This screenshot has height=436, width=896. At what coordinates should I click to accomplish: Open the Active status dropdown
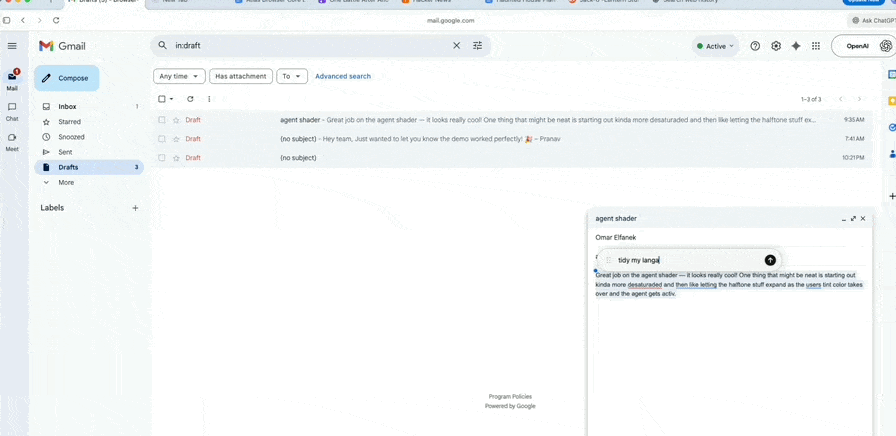click(x=715, y=46)
